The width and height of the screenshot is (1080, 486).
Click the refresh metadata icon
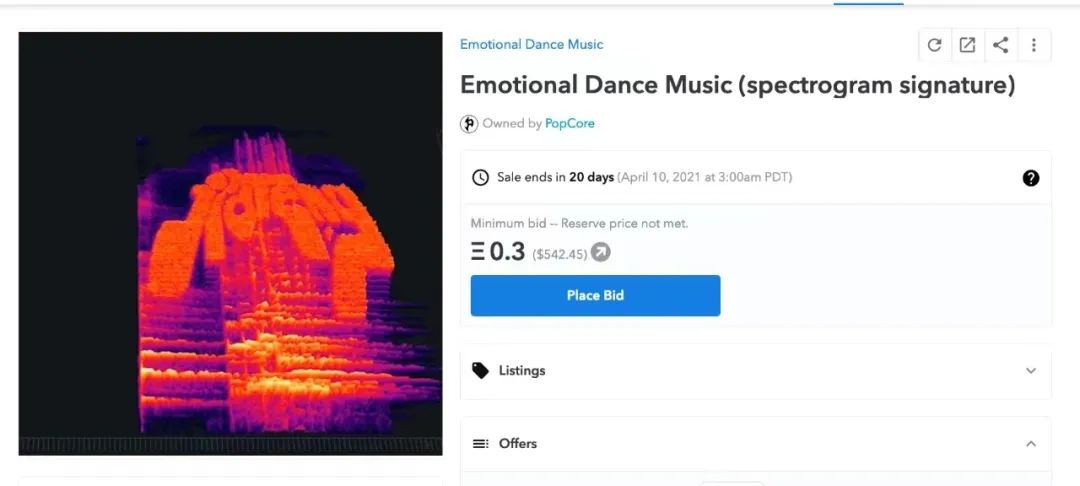[x=935, y=45]
